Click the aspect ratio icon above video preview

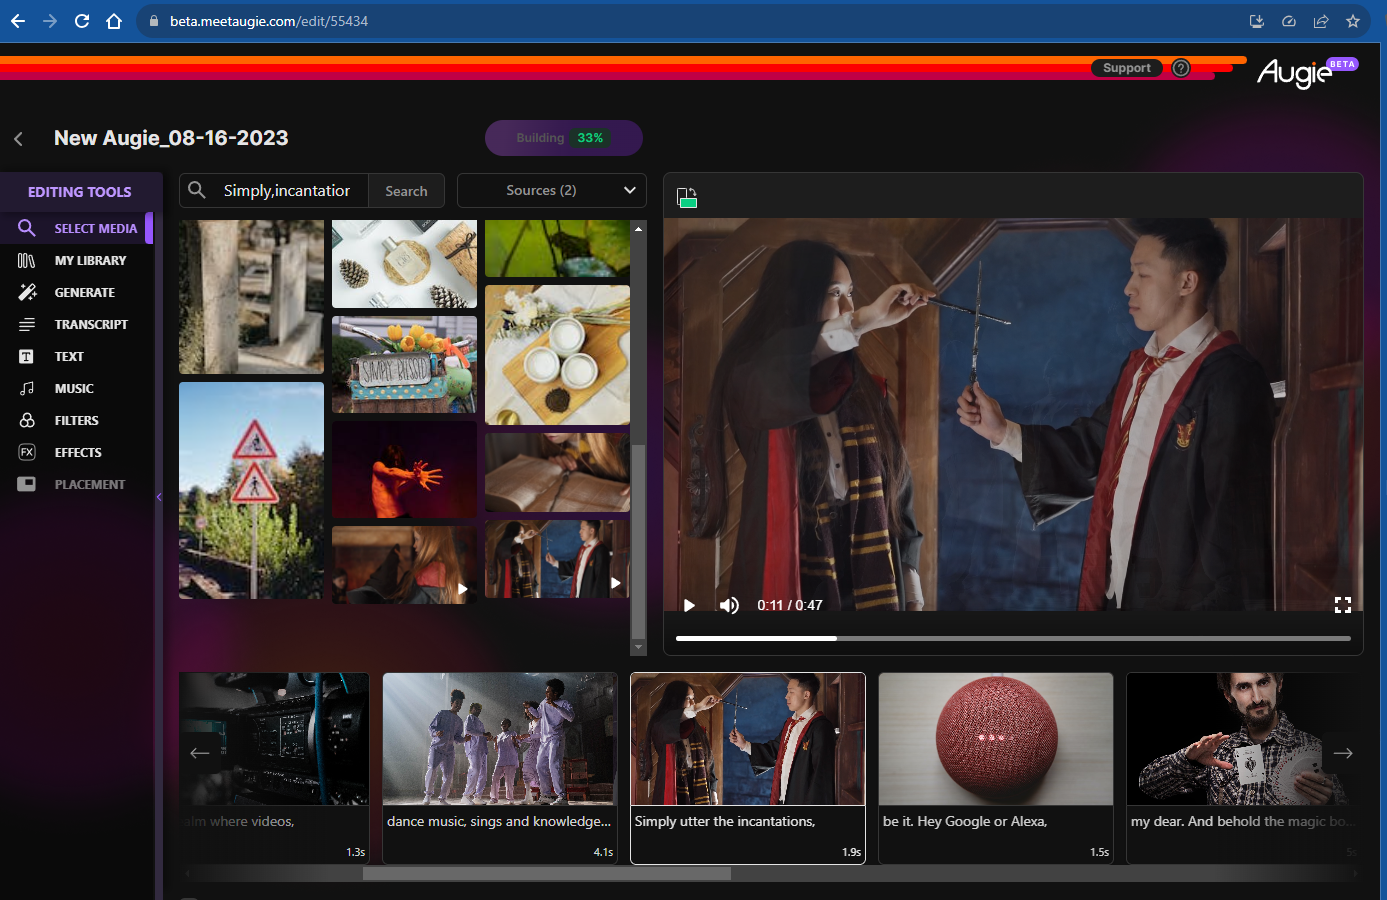tap(686, 198)
